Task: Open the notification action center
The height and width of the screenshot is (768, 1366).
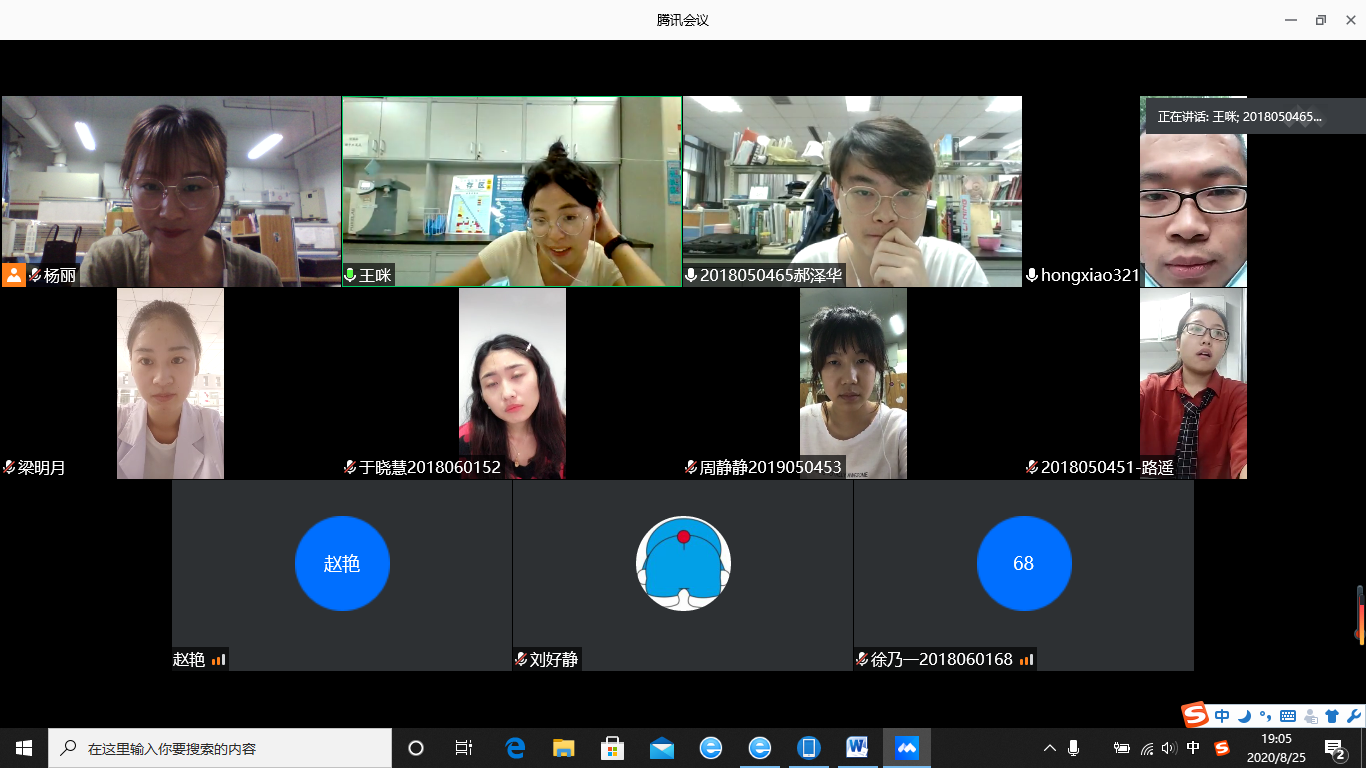Action: coord(1335,748)
